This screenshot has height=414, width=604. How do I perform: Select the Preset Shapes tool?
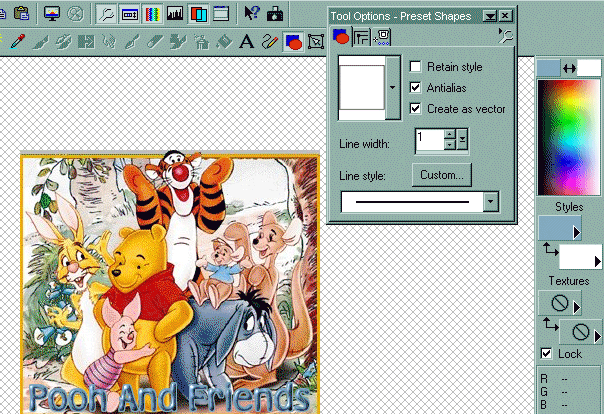293,42
